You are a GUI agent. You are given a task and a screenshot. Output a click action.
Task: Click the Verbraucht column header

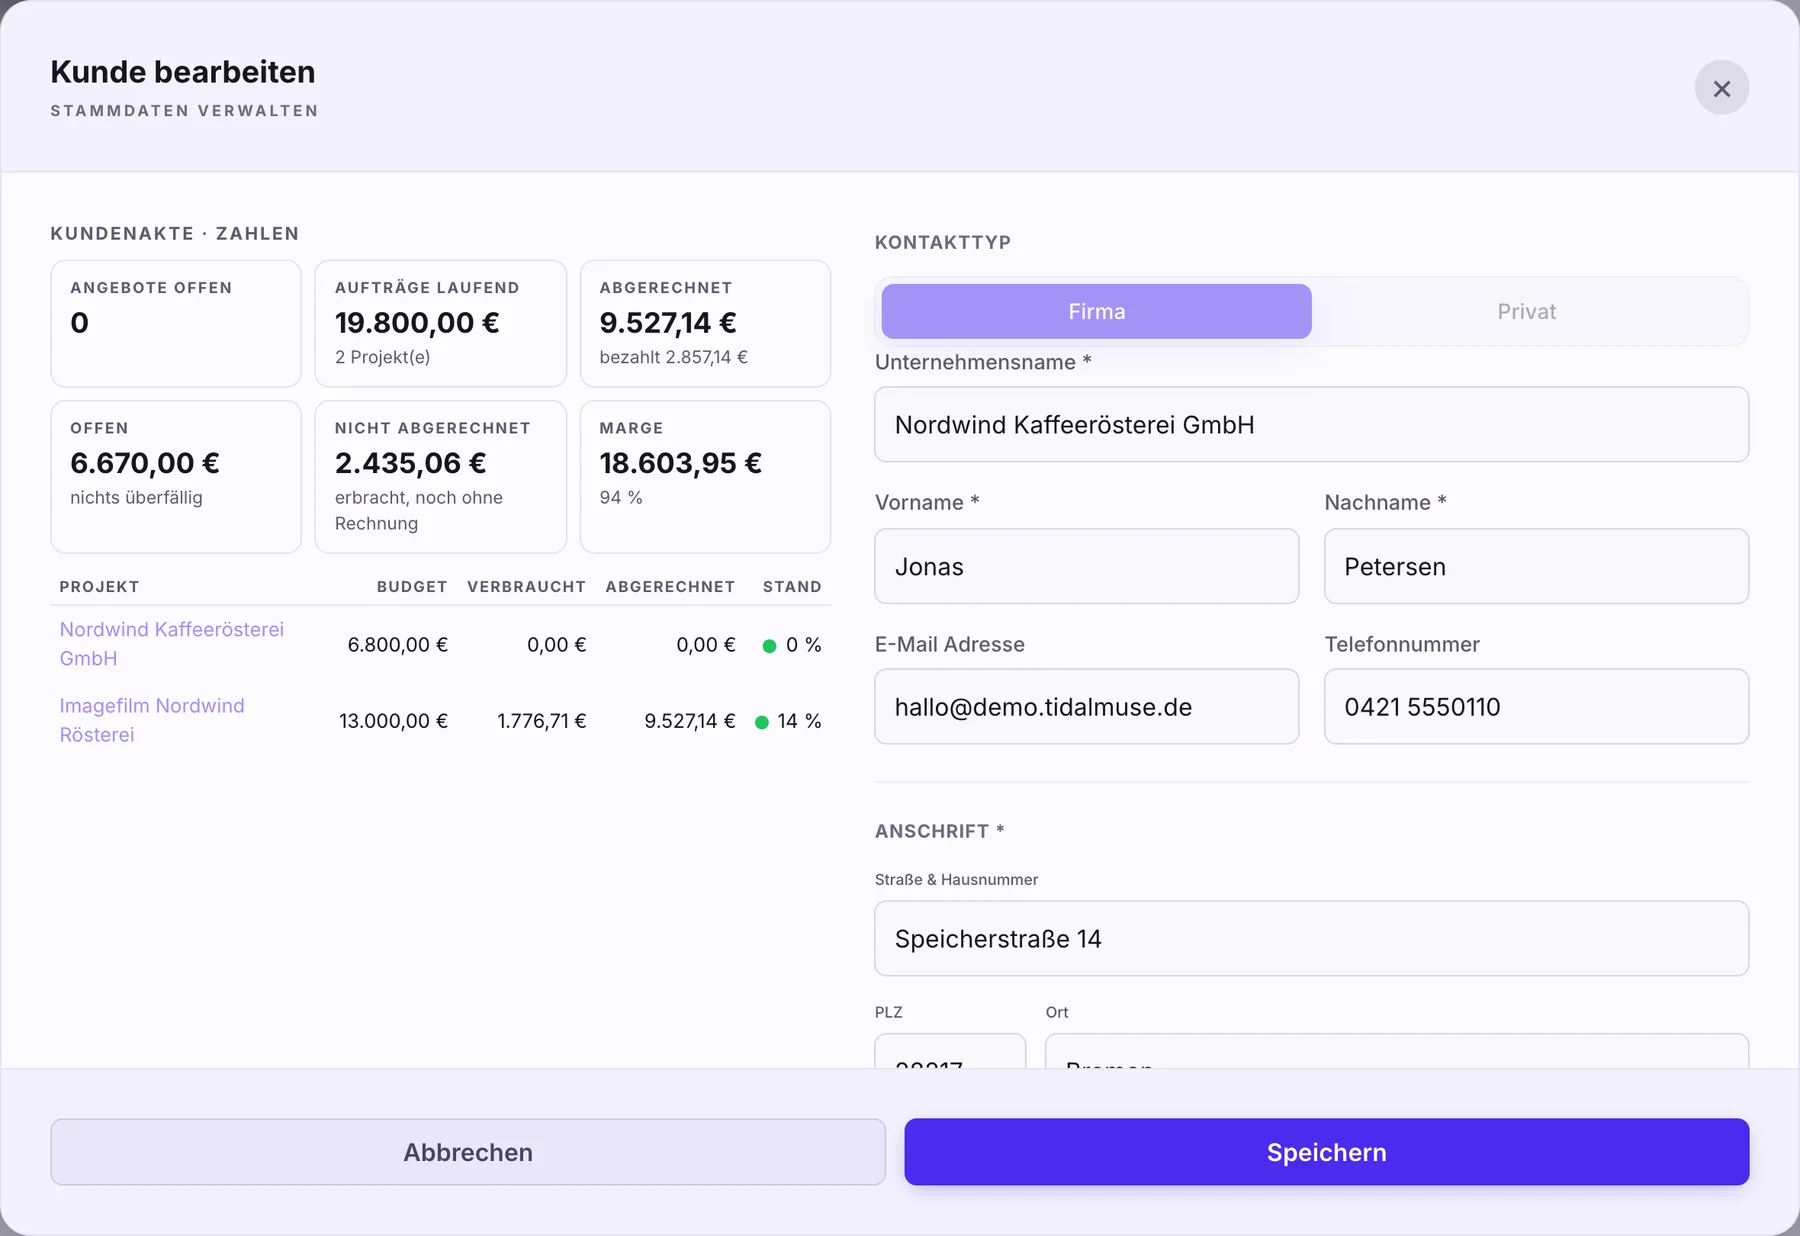526,587
